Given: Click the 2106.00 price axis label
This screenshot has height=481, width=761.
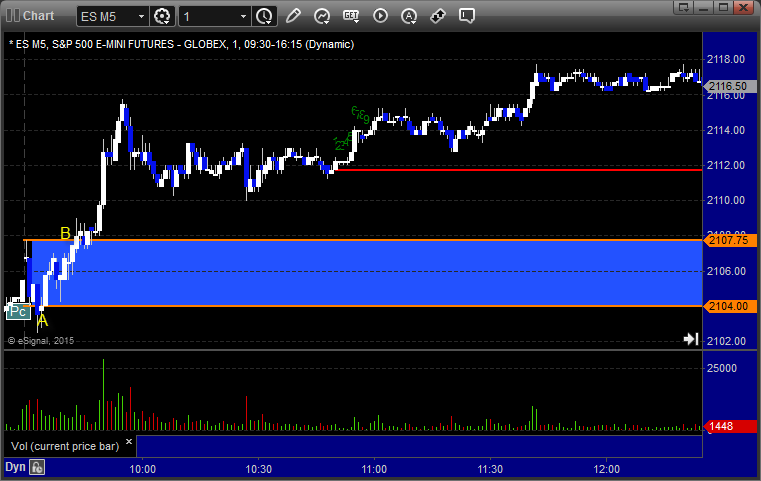Looking at the screenshot, I should 726,271.
